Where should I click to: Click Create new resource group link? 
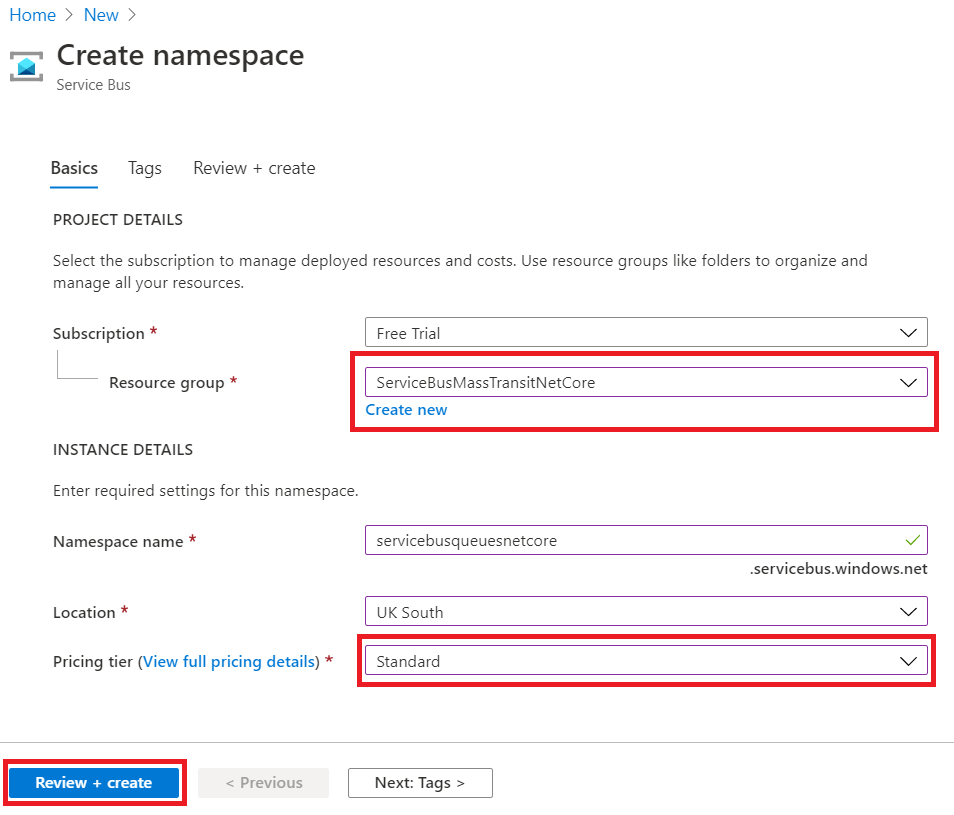(406, 410)
